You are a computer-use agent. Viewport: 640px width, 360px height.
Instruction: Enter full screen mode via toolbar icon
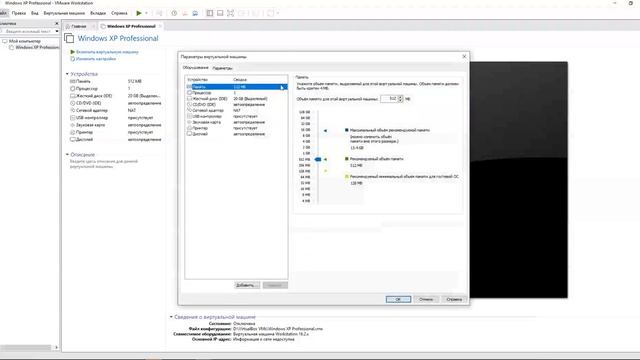pos(231,13)
